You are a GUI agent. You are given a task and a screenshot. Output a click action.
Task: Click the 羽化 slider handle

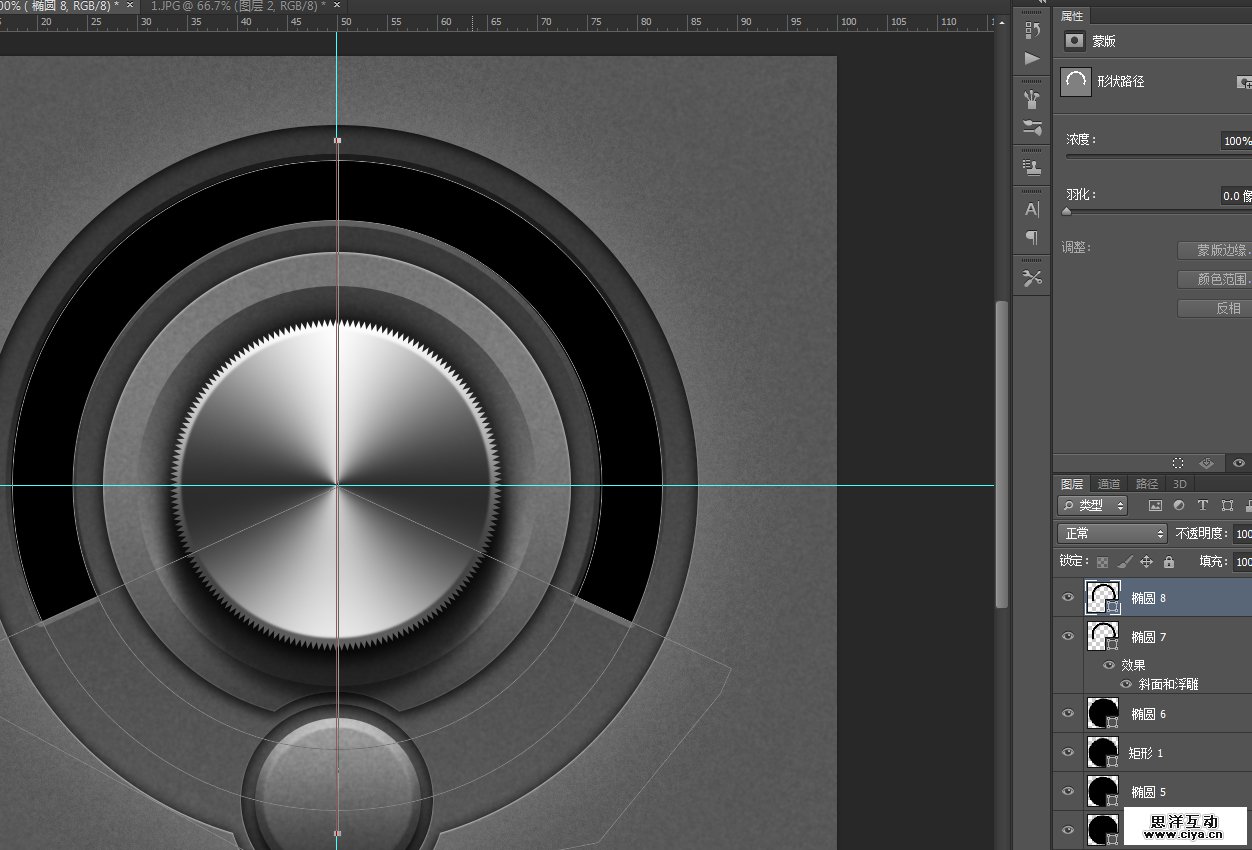(1066, 211)
